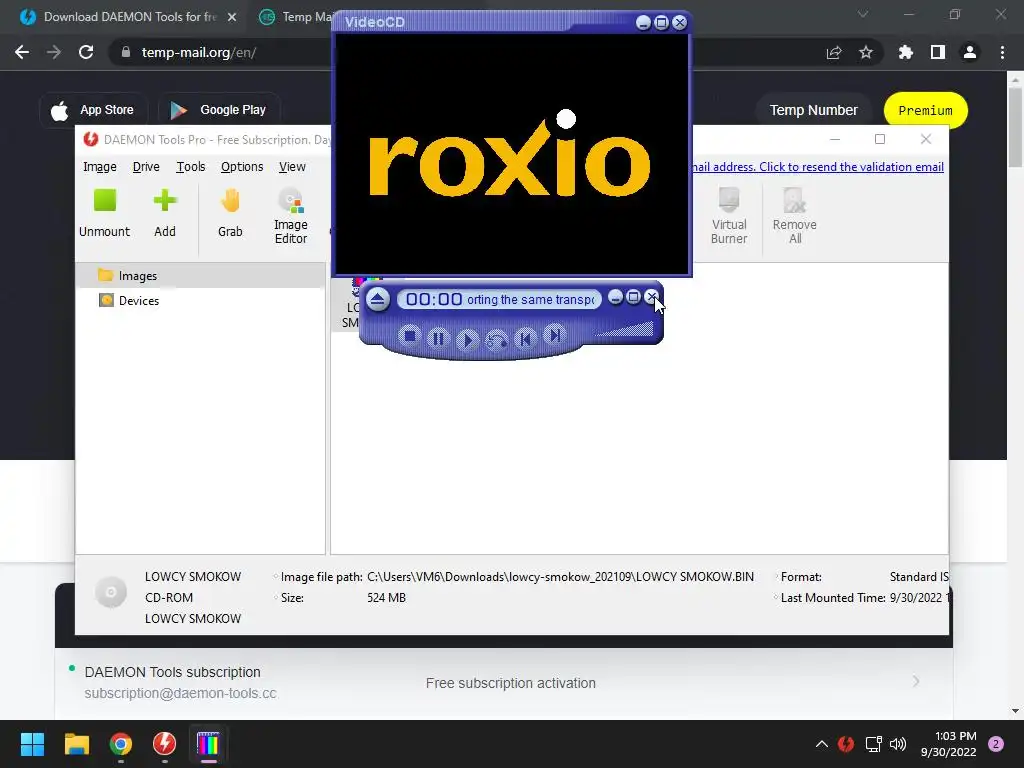This screenshot has width=1024, height=768.
Task: Click the 524 MB size value
Action: point(386,598)
